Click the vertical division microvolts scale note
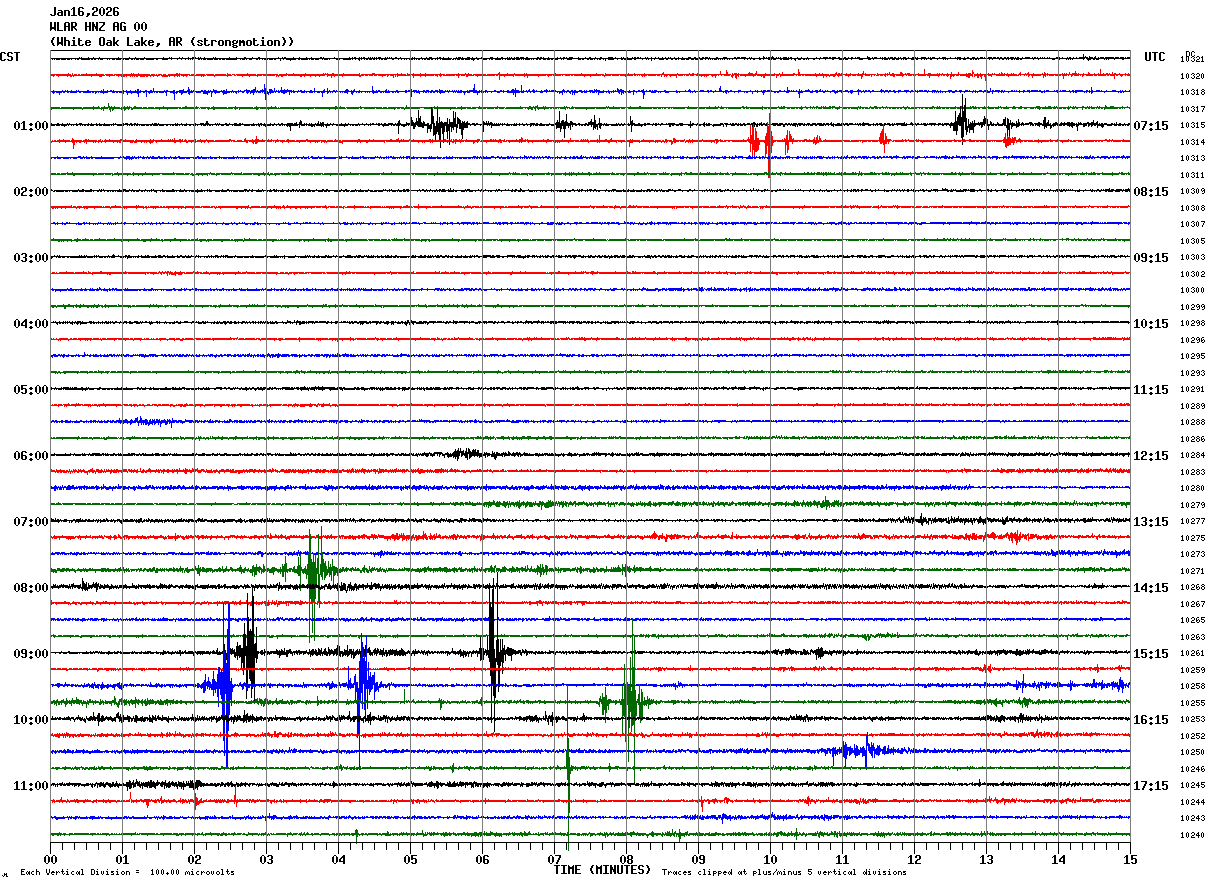The image size is (1210, 886). click(127, 872)
